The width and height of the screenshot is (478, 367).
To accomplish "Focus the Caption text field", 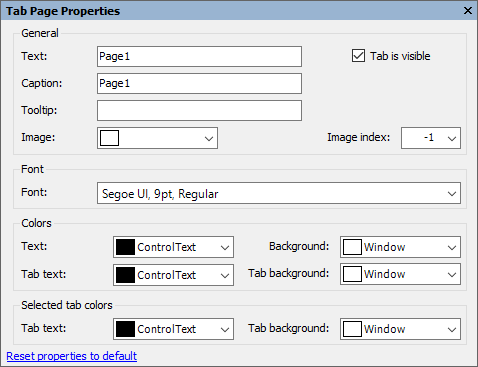I will click(x=199, y=83).
